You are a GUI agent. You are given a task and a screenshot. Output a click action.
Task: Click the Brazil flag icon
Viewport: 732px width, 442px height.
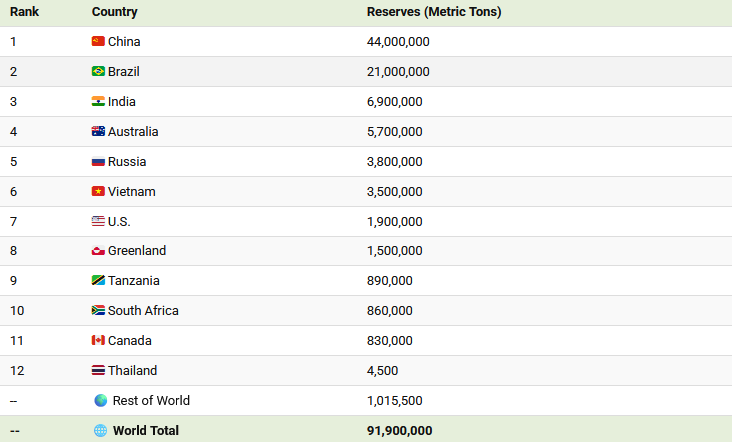[x=98, y=72]
